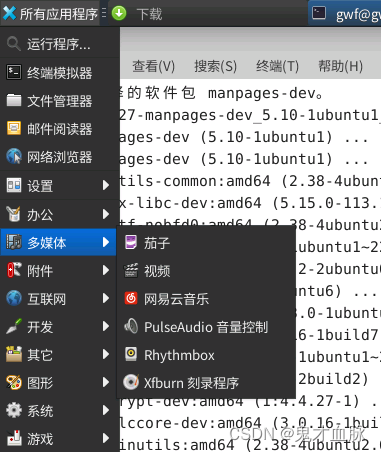Expand the 游戏 submenu arrow

[x=106, y=438]
